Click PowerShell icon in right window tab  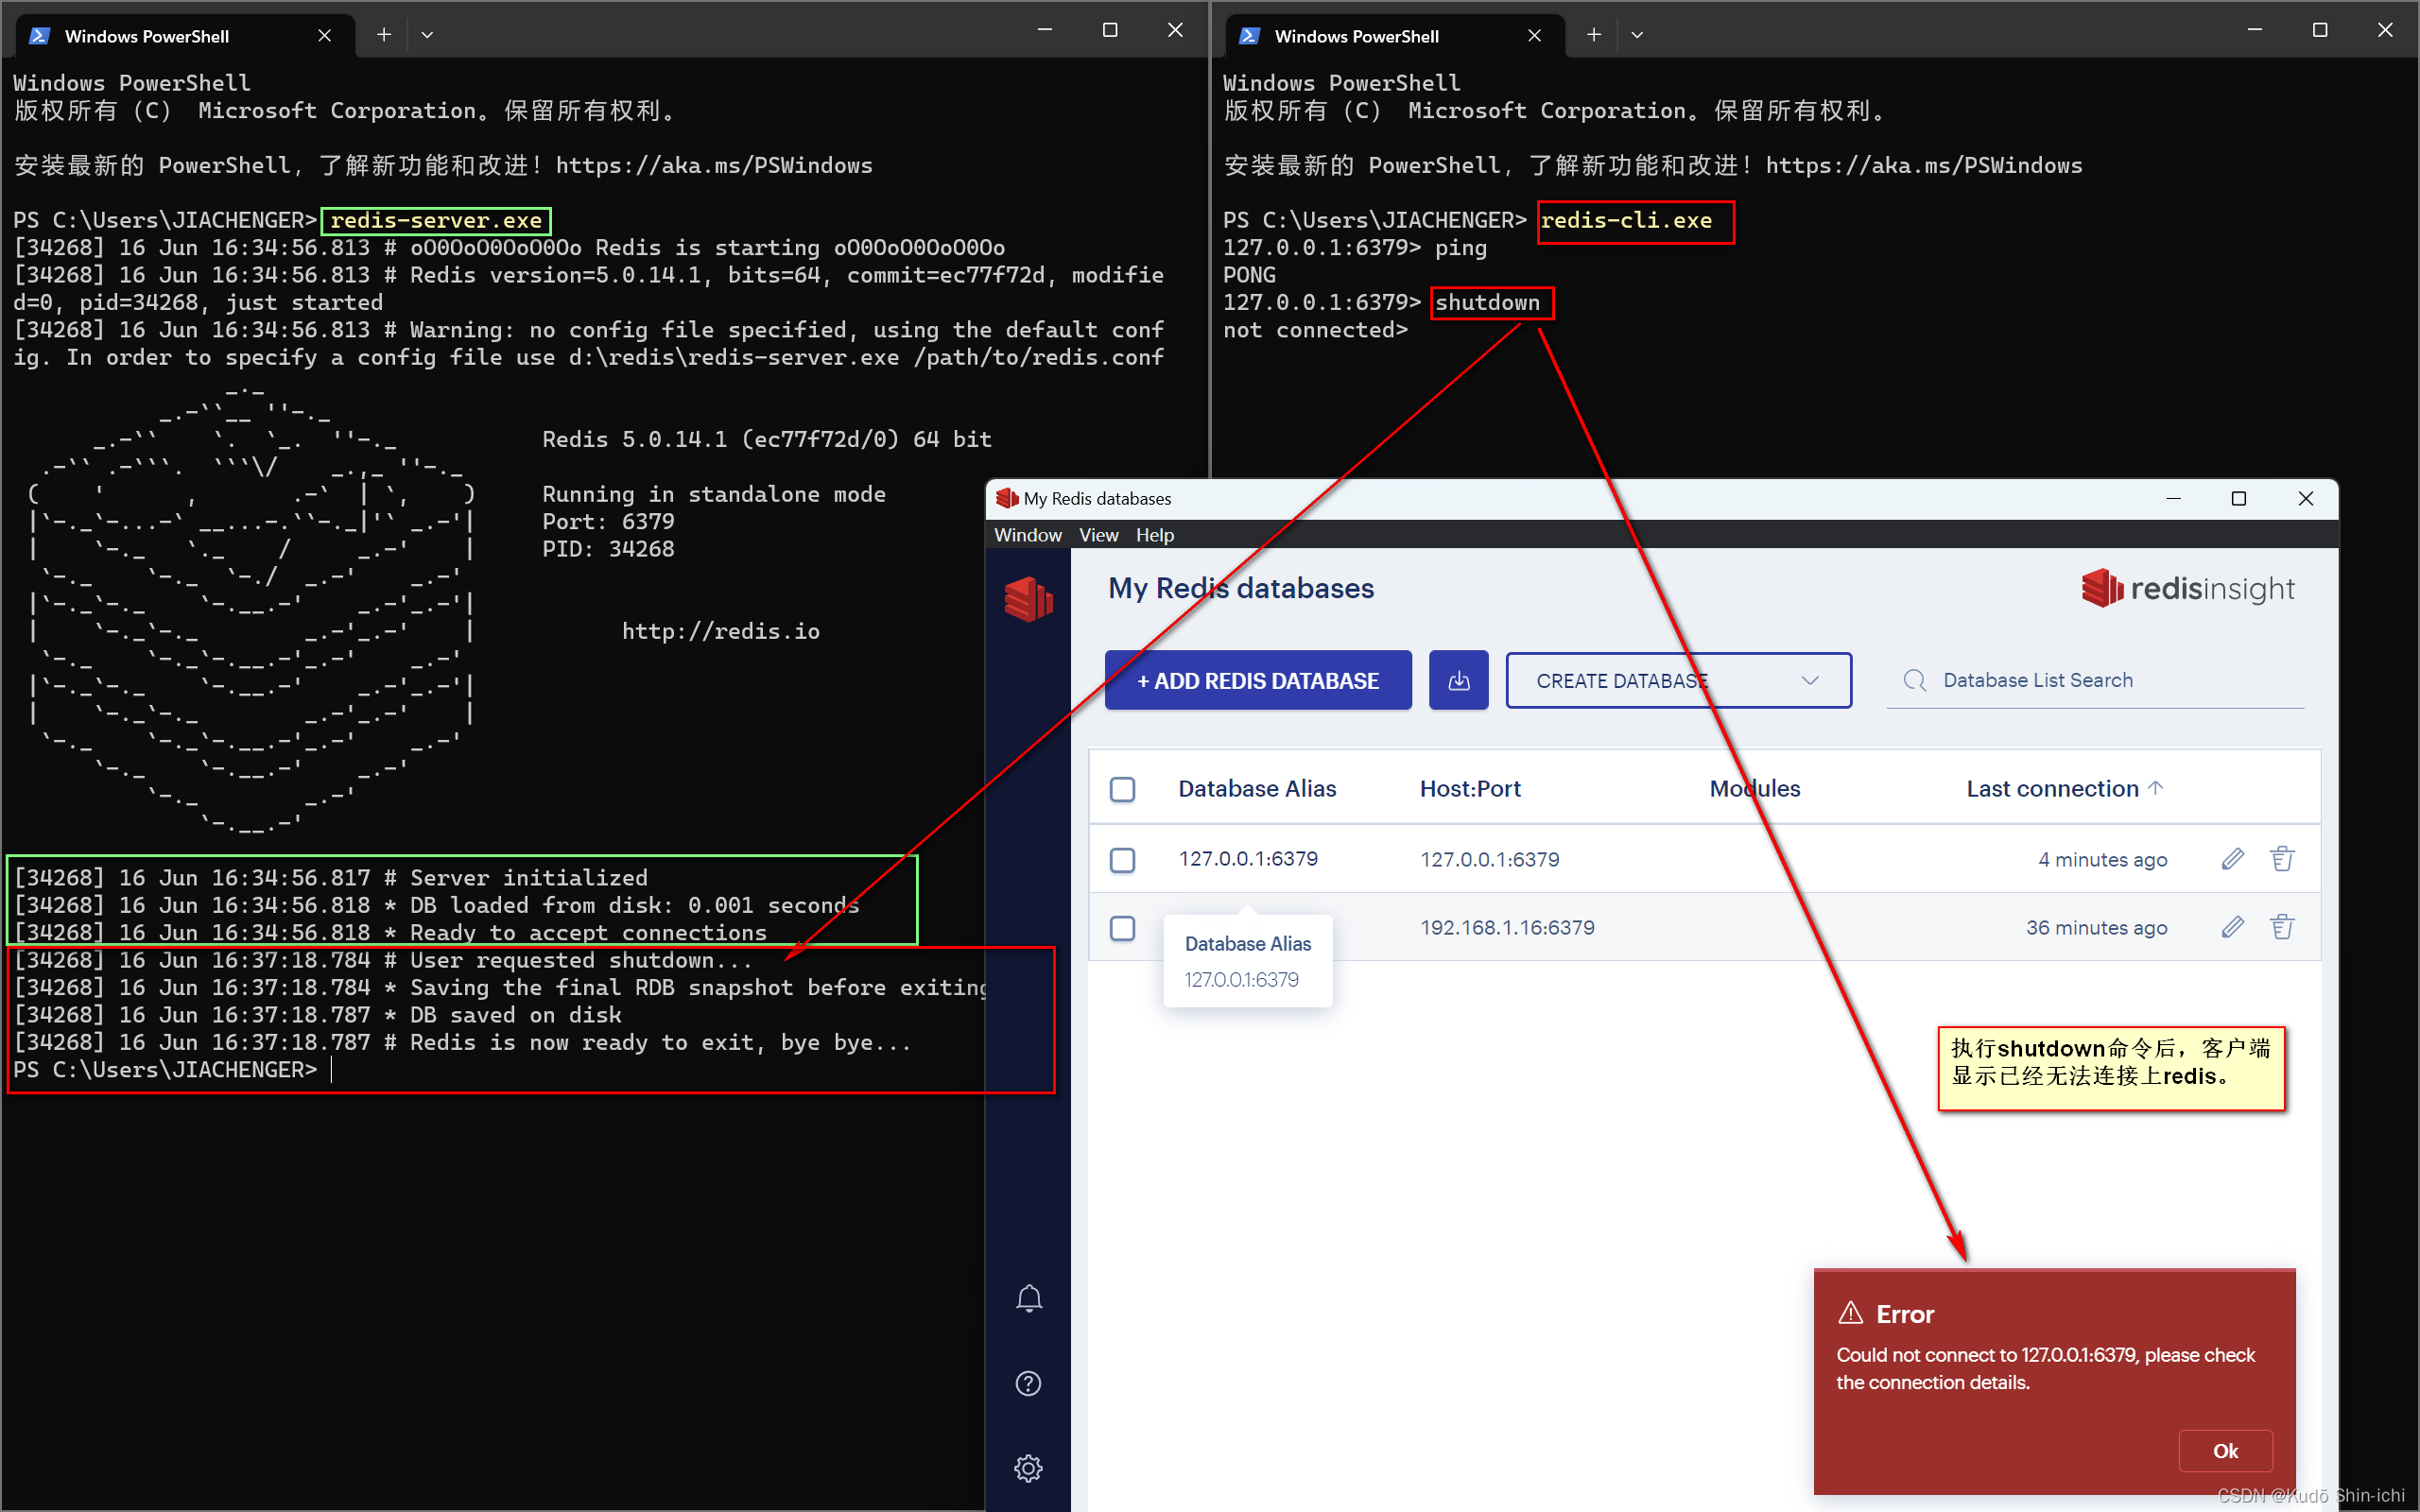(1249, 36)
